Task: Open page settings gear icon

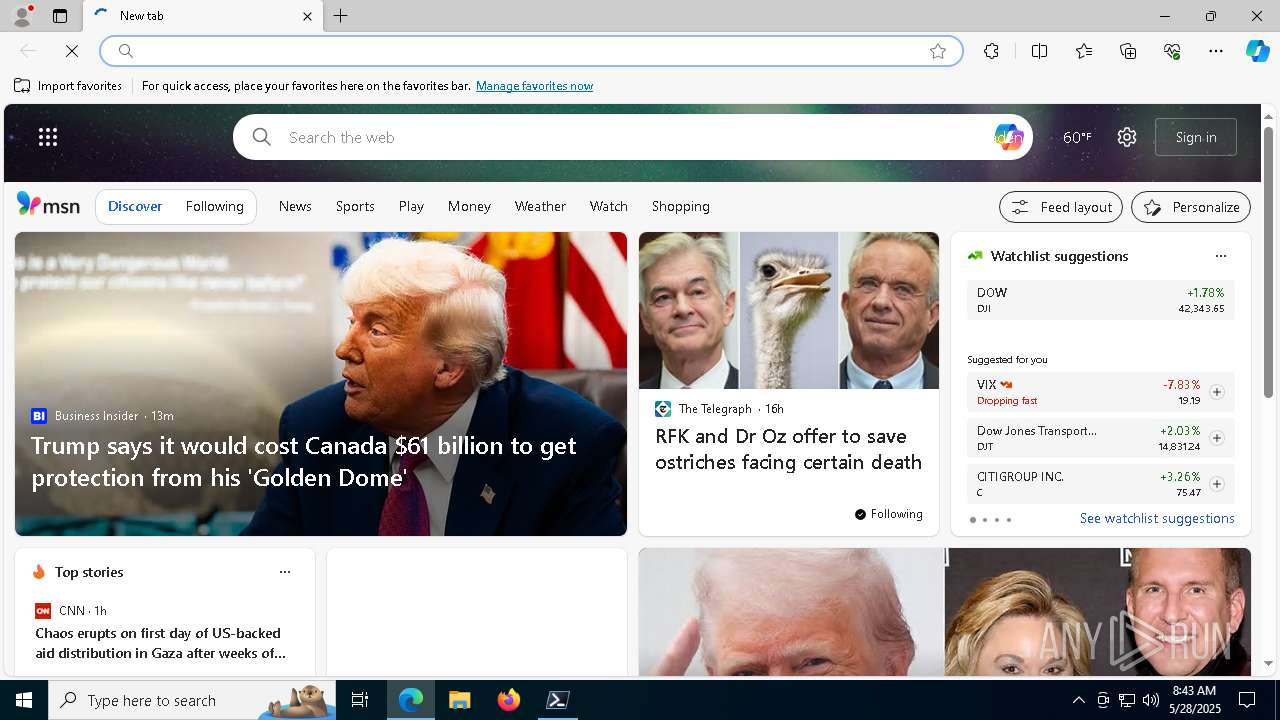Action: pos(1127,137)
